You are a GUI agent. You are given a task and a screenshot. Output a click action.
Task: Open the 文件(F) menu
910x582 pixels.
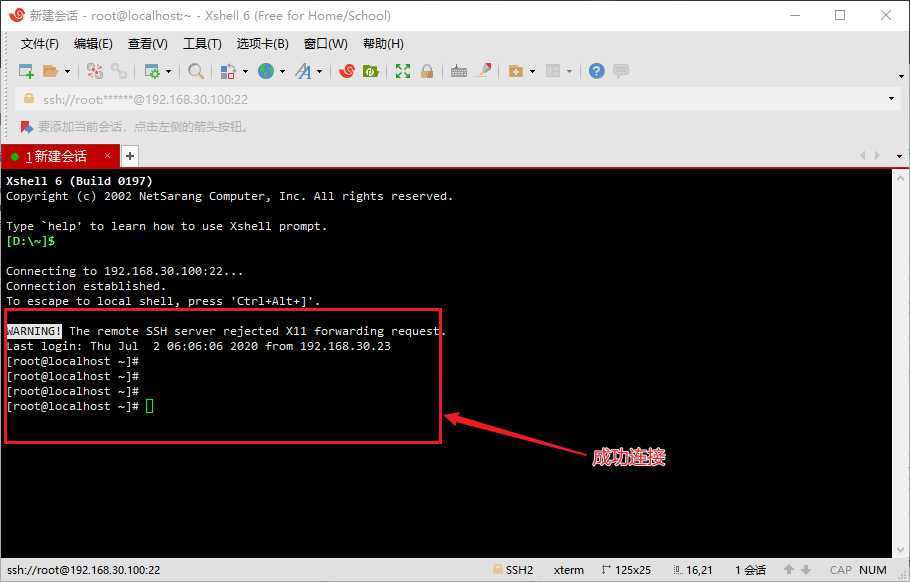pos(39,44)
